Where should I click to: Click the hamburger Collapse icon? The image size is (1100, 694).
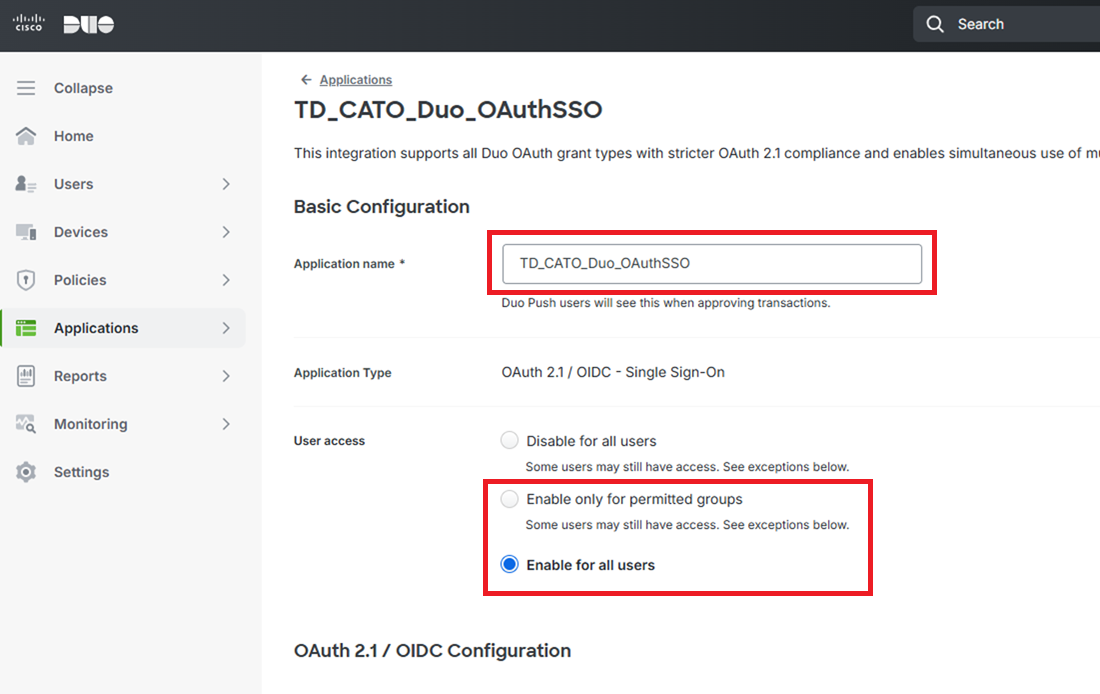click(x=26, y=88)
